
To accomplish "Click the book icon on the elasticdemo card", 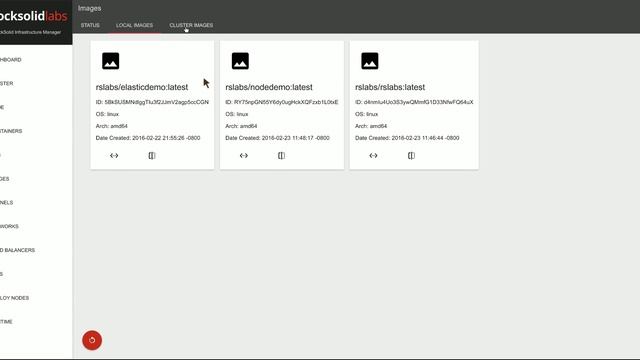I will pyautogui.click(x=152, y=156).
